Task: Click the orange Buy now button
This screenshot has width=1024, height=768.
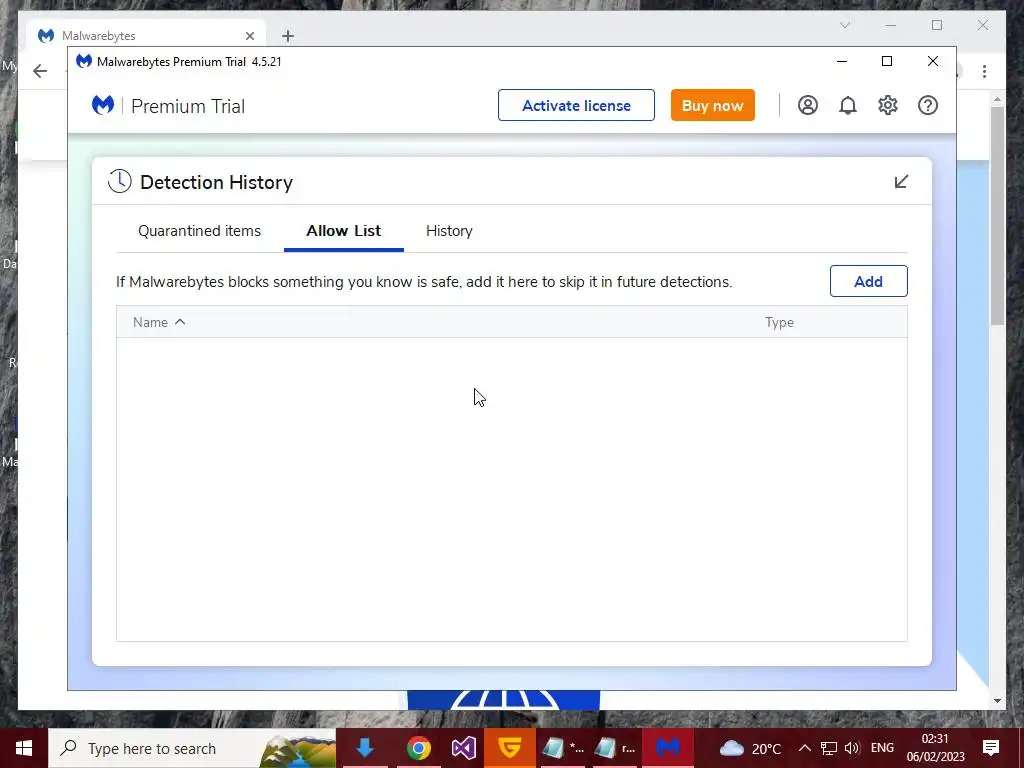Action: (712, 105)
